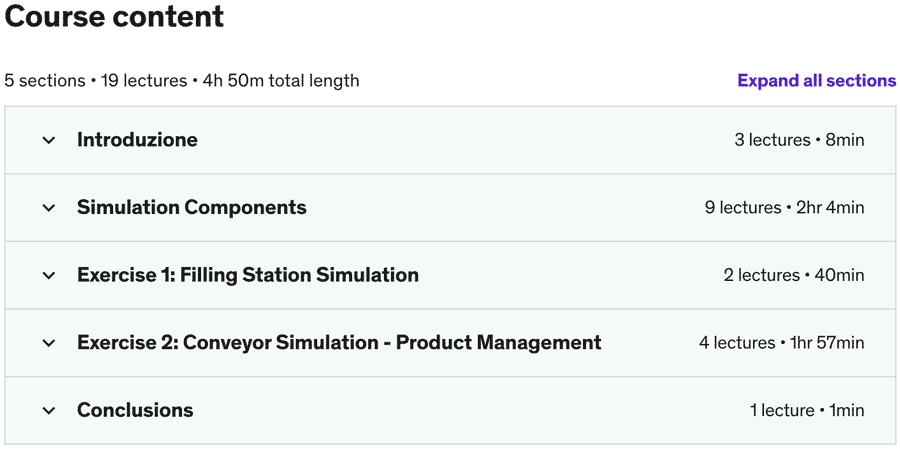Expand the Simulation Components section title
Image resolution: width=900 pixels, height=449 pixels.
[x=191, y=208]
